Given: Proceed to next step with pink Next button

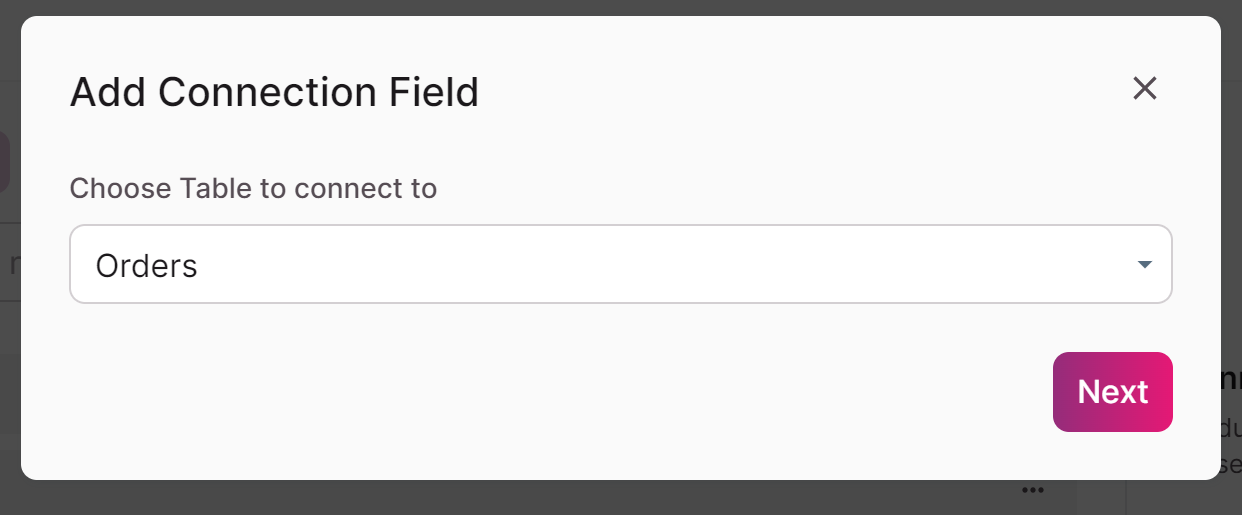Looking at the screenshot, I should [x=1112, y=392].
